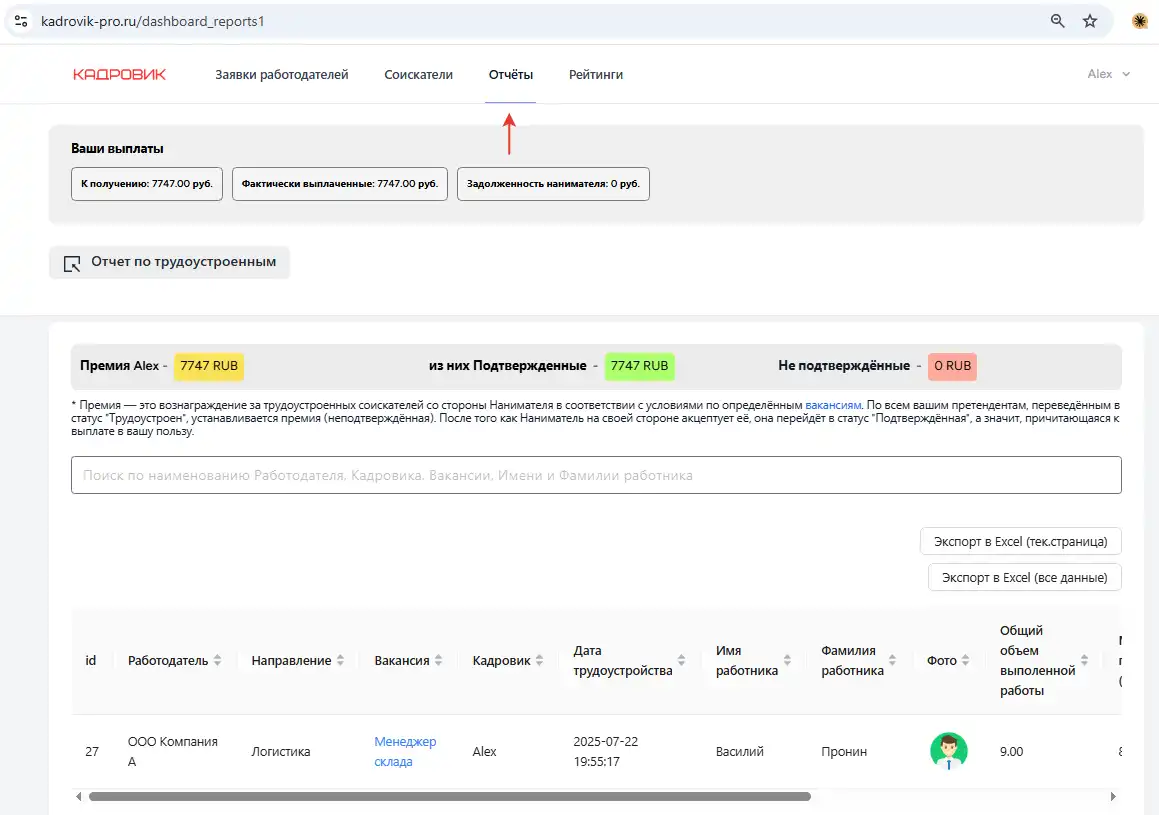Sort by Направление column sort icon

pos(340,661)
